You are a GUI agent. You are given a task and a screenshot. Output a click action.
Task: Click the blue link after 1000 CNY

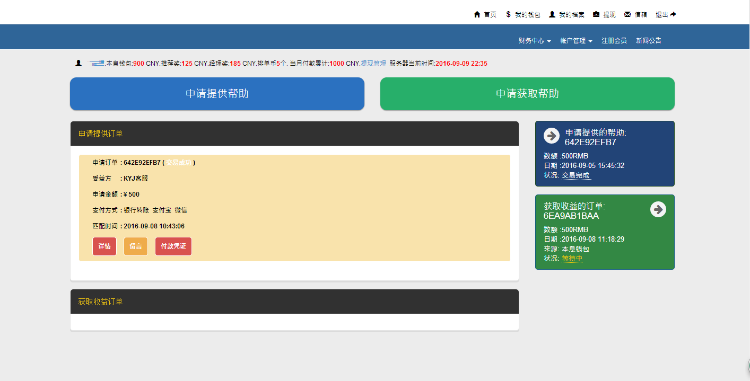pyautogui.click(x=373, y=63)
